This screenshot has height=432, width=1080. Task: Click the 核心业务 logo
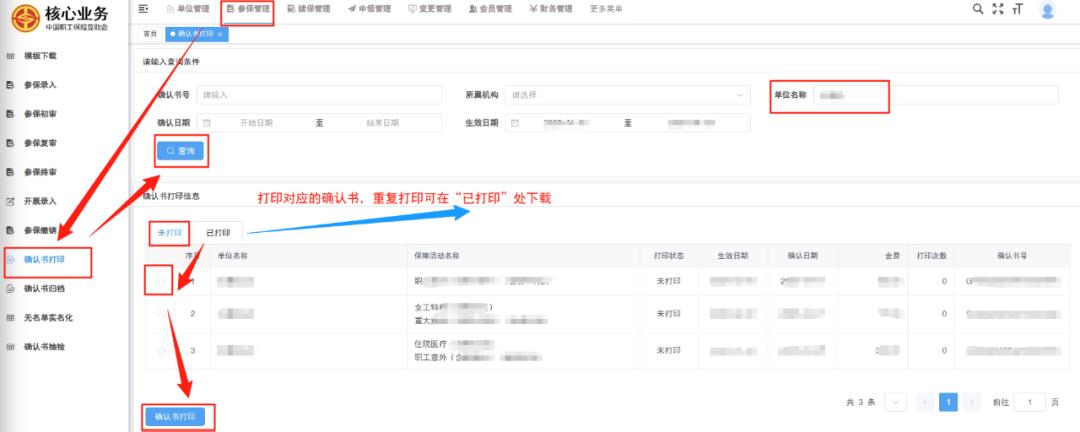(x=60, y=17)
